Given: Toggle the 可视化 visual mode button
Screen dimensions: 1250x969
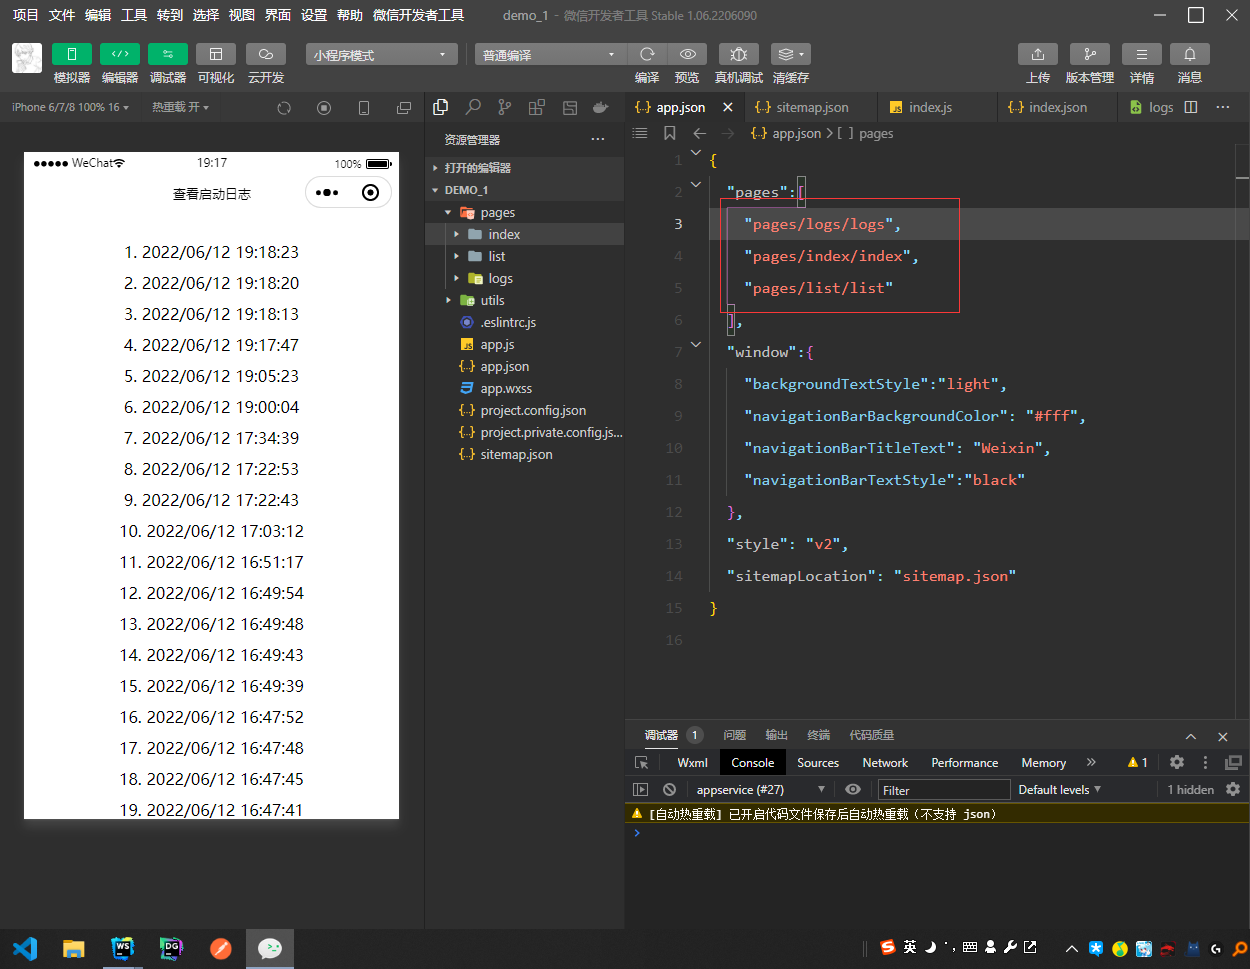Looking at the screenshot, I should point(216,54).
